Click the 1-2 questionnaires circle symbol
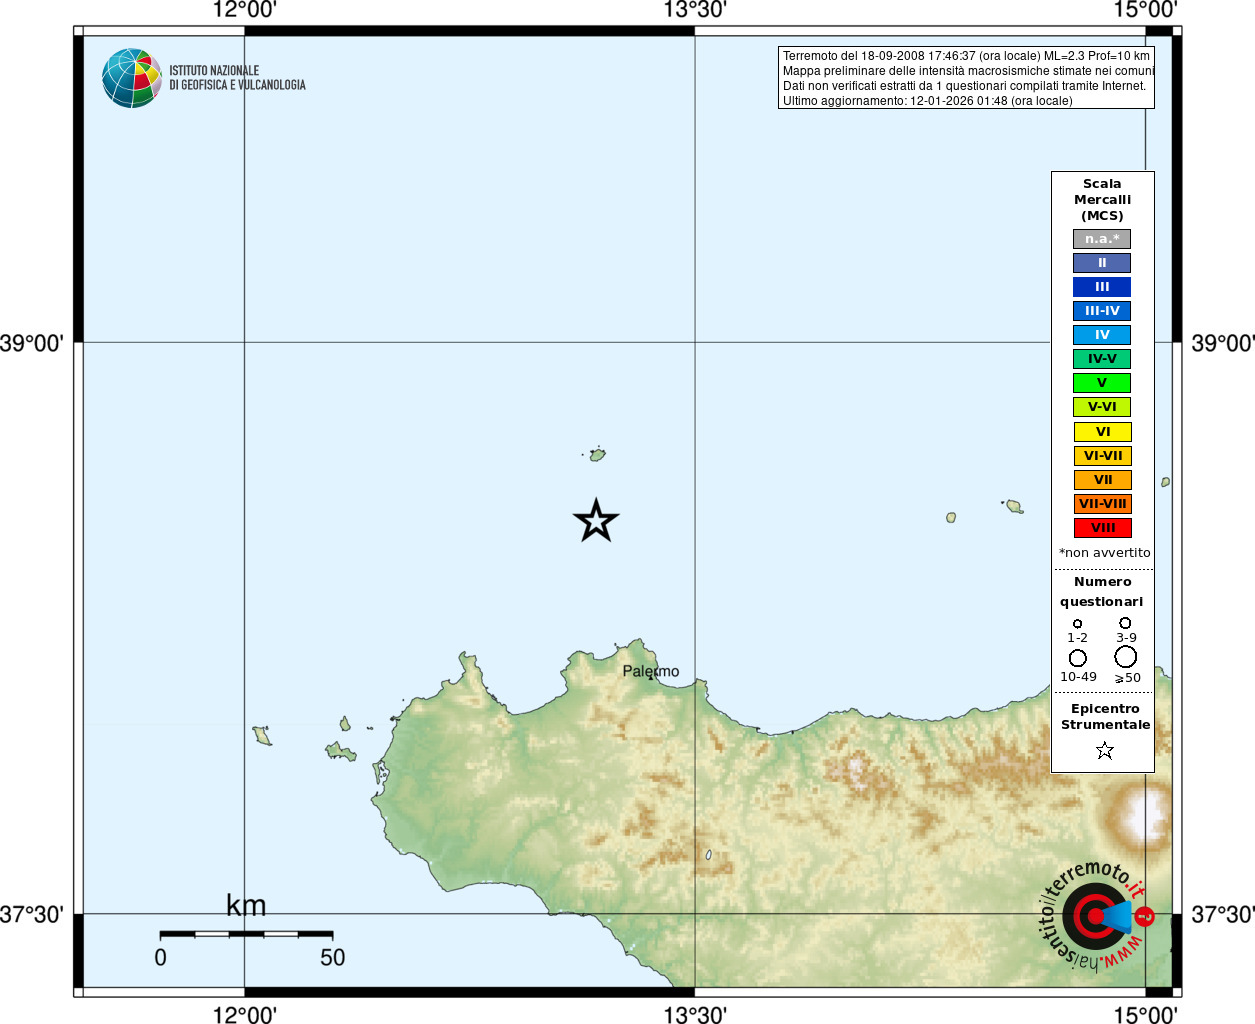Viewport: 1255px width, 1024px height. [x=1077, y=624]
